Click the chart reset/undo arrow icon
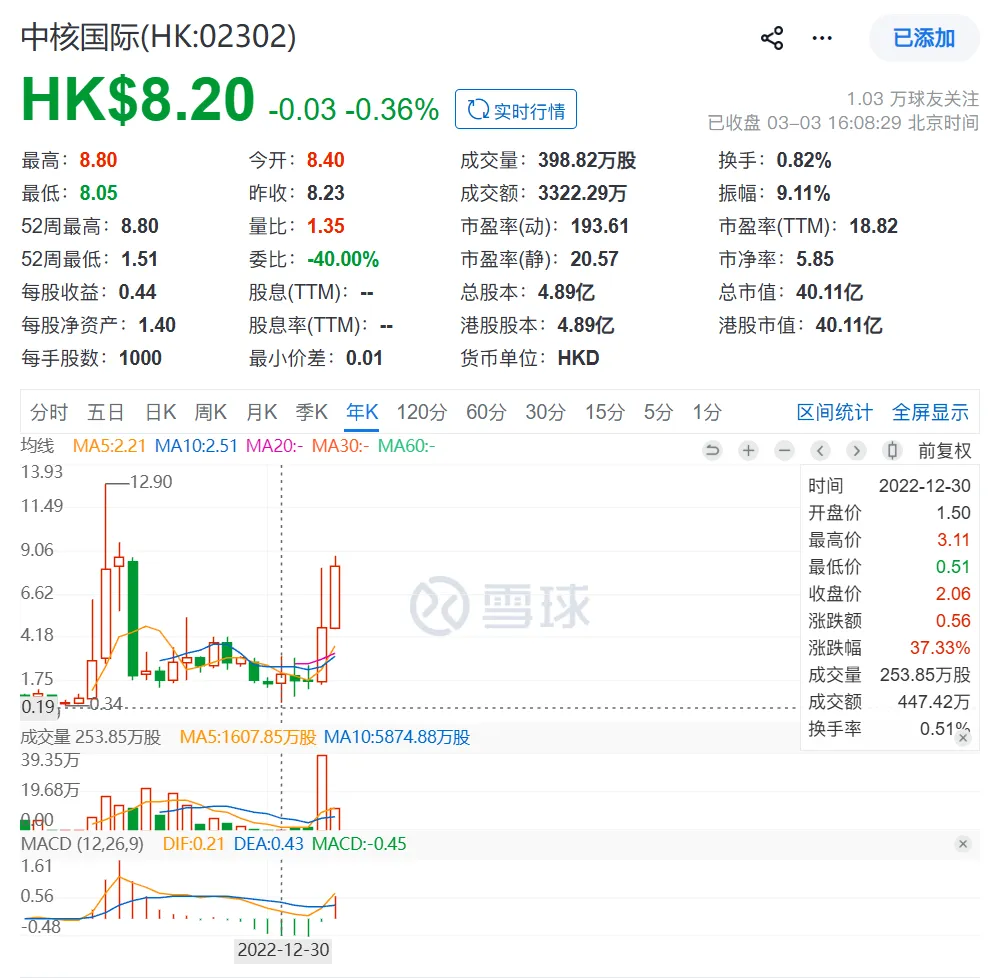 pyautogui.click(x=712, y=451)
